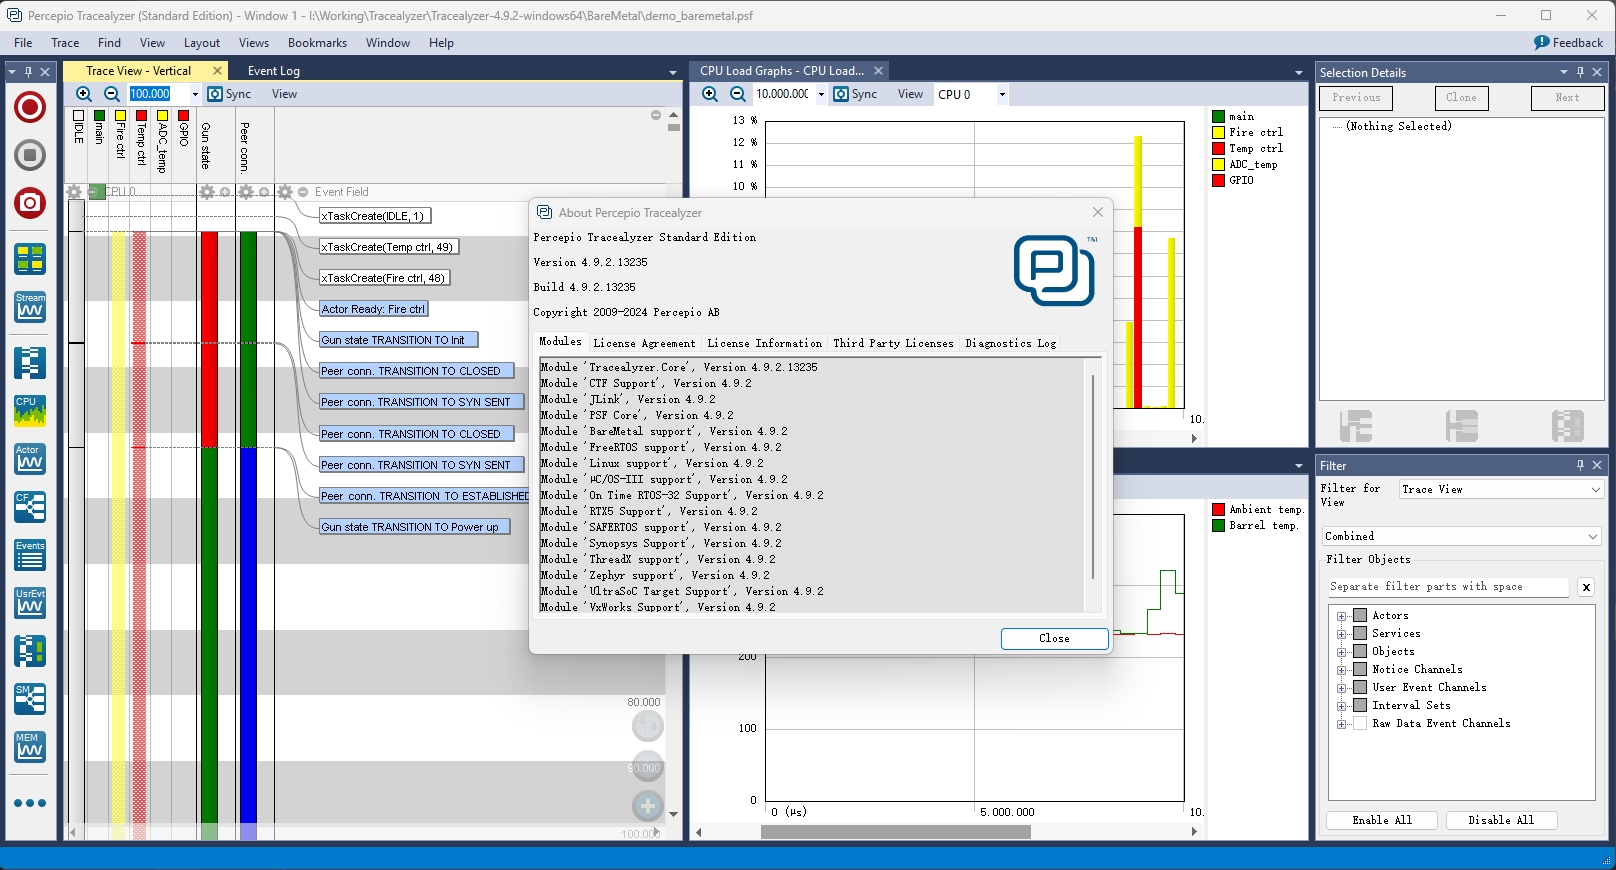The width and height of the screenshot is (1616, 870).
Task: Click the plus zoom slider button in Trace View
Action: (x=648, y=806)
